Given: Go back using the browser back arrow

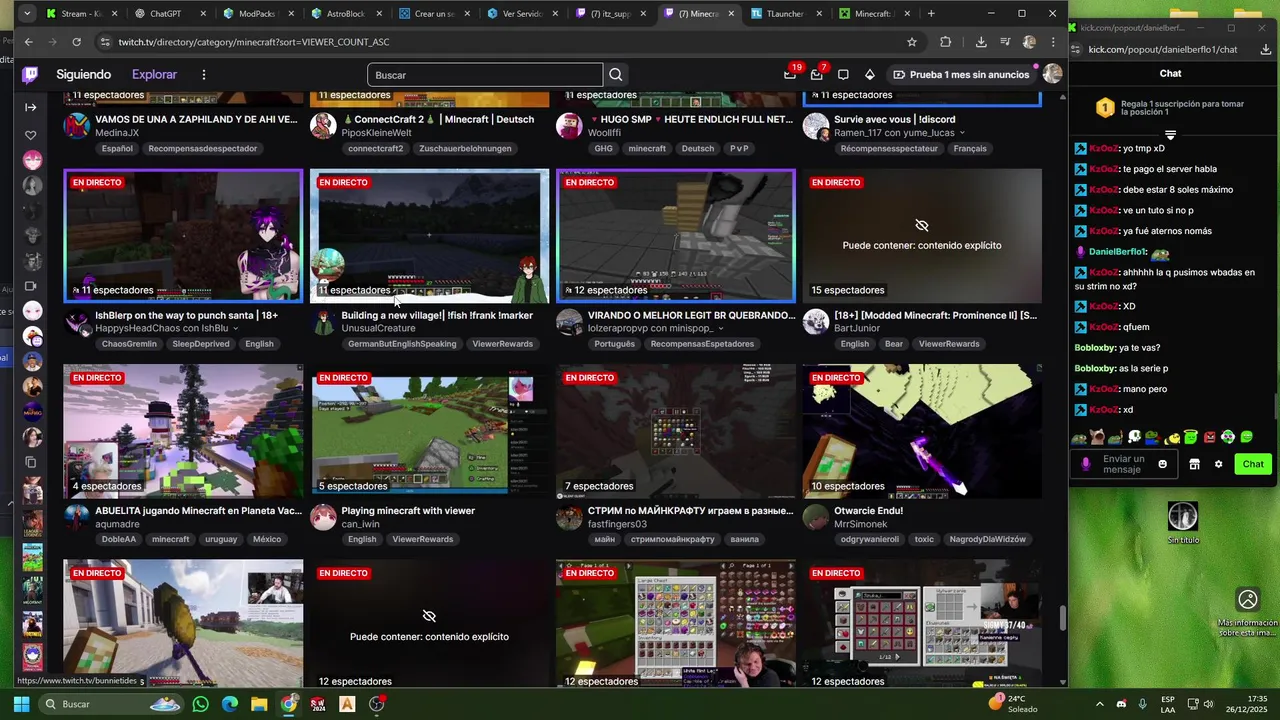Looking at the screenshot, I should (29, 42).
